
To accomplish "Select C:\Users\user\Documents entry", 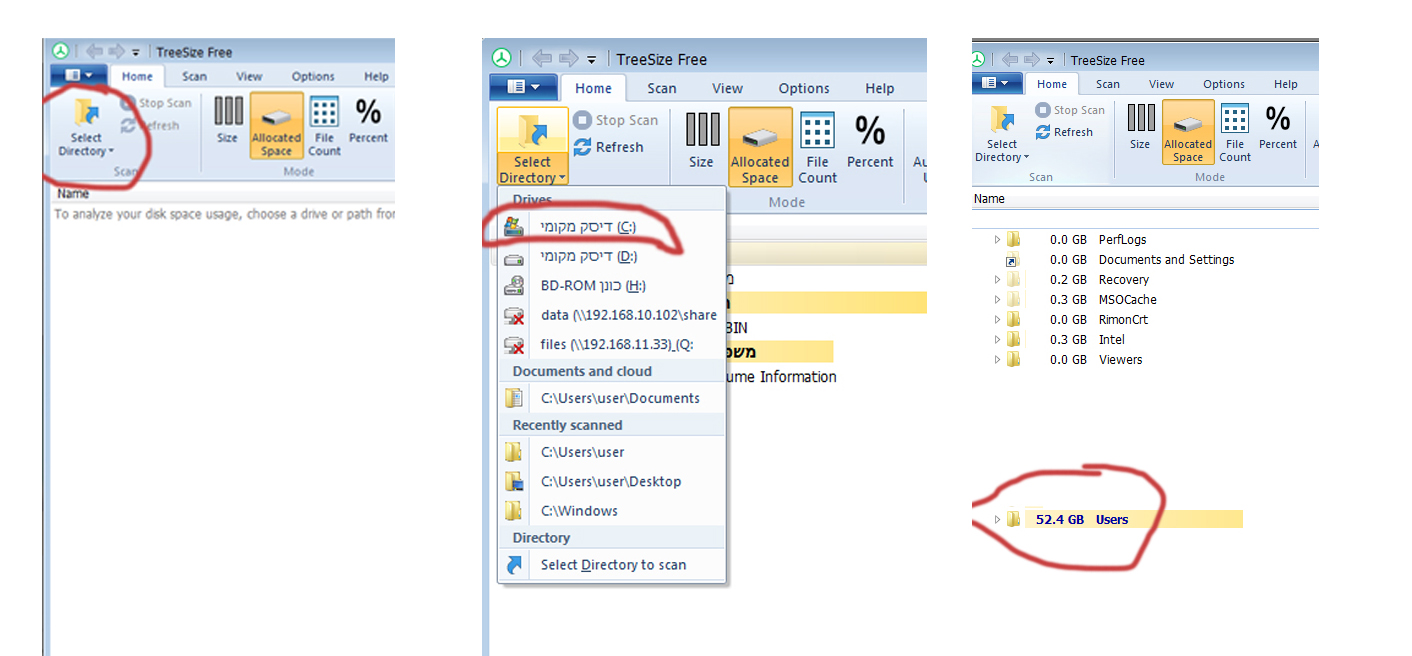I will [x=611, y=398].
